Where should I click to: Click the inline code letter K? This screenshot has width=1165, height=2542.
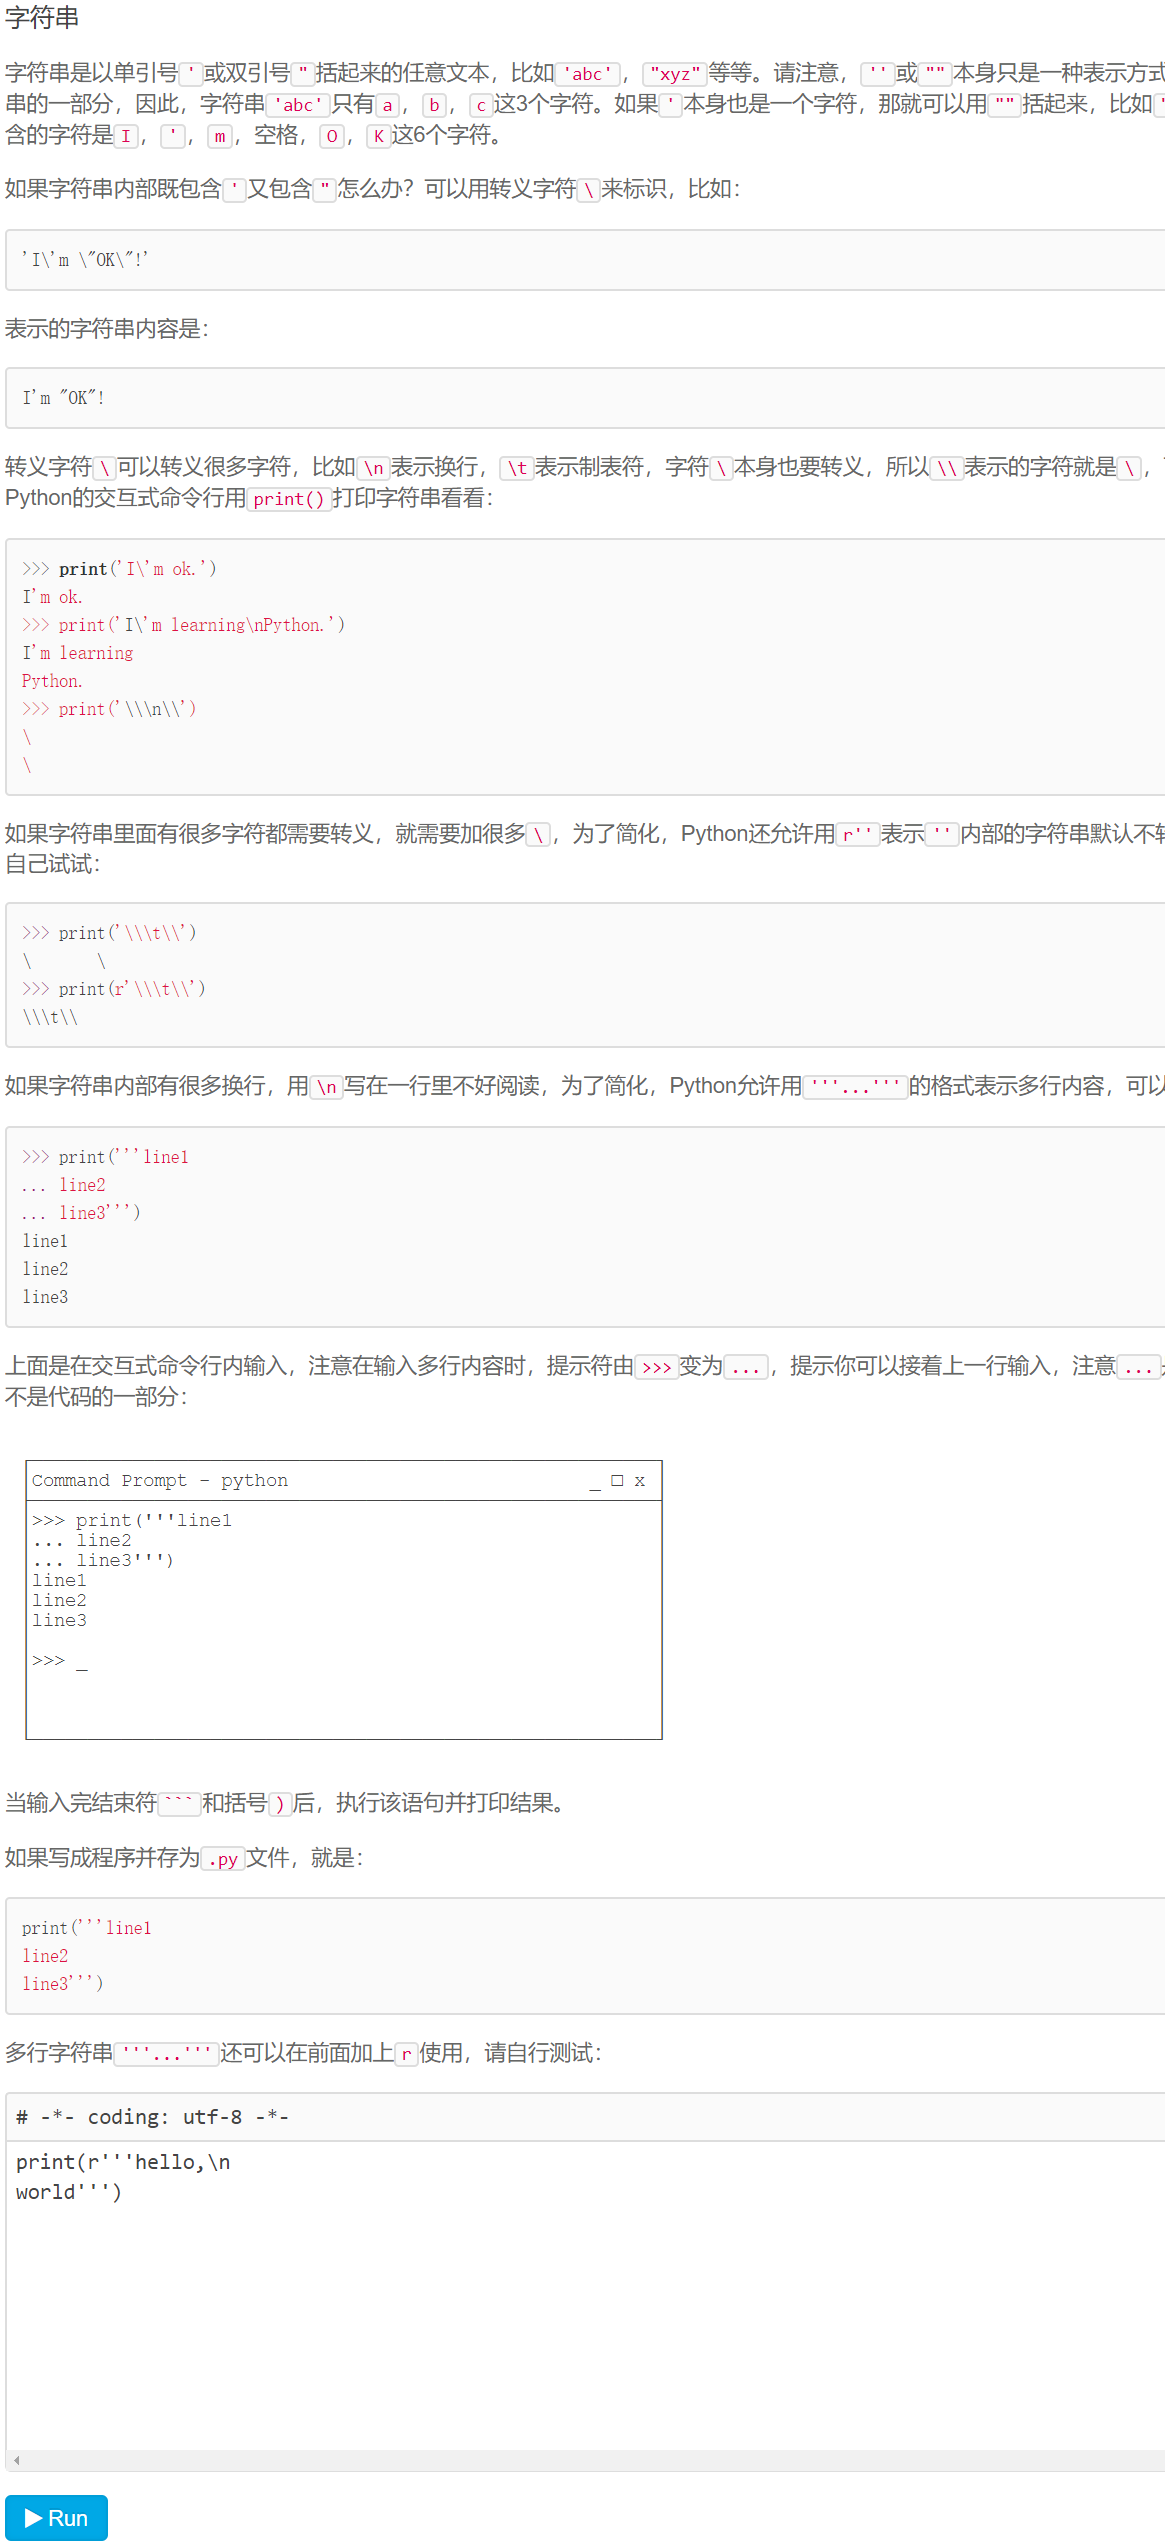click(378, 136)
